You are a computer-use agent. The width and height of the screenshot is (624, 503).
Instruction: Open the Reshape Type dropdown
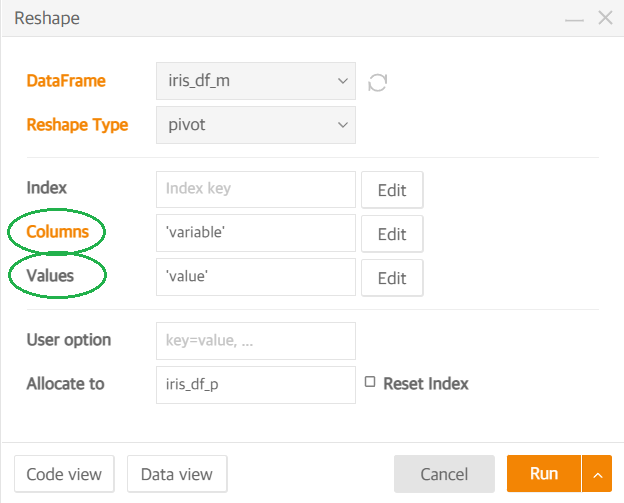click(256, 125)
